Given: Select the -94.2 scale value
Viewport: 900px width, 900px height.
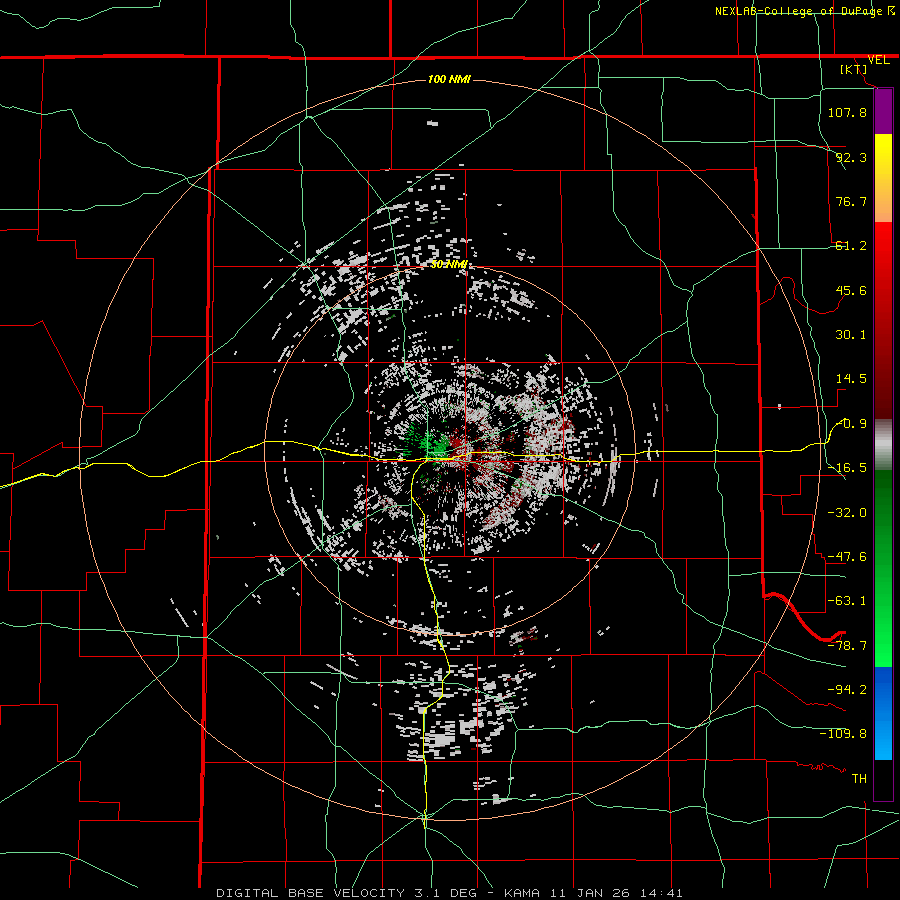Looking at the screenshot, I should (x=847, y=689).
